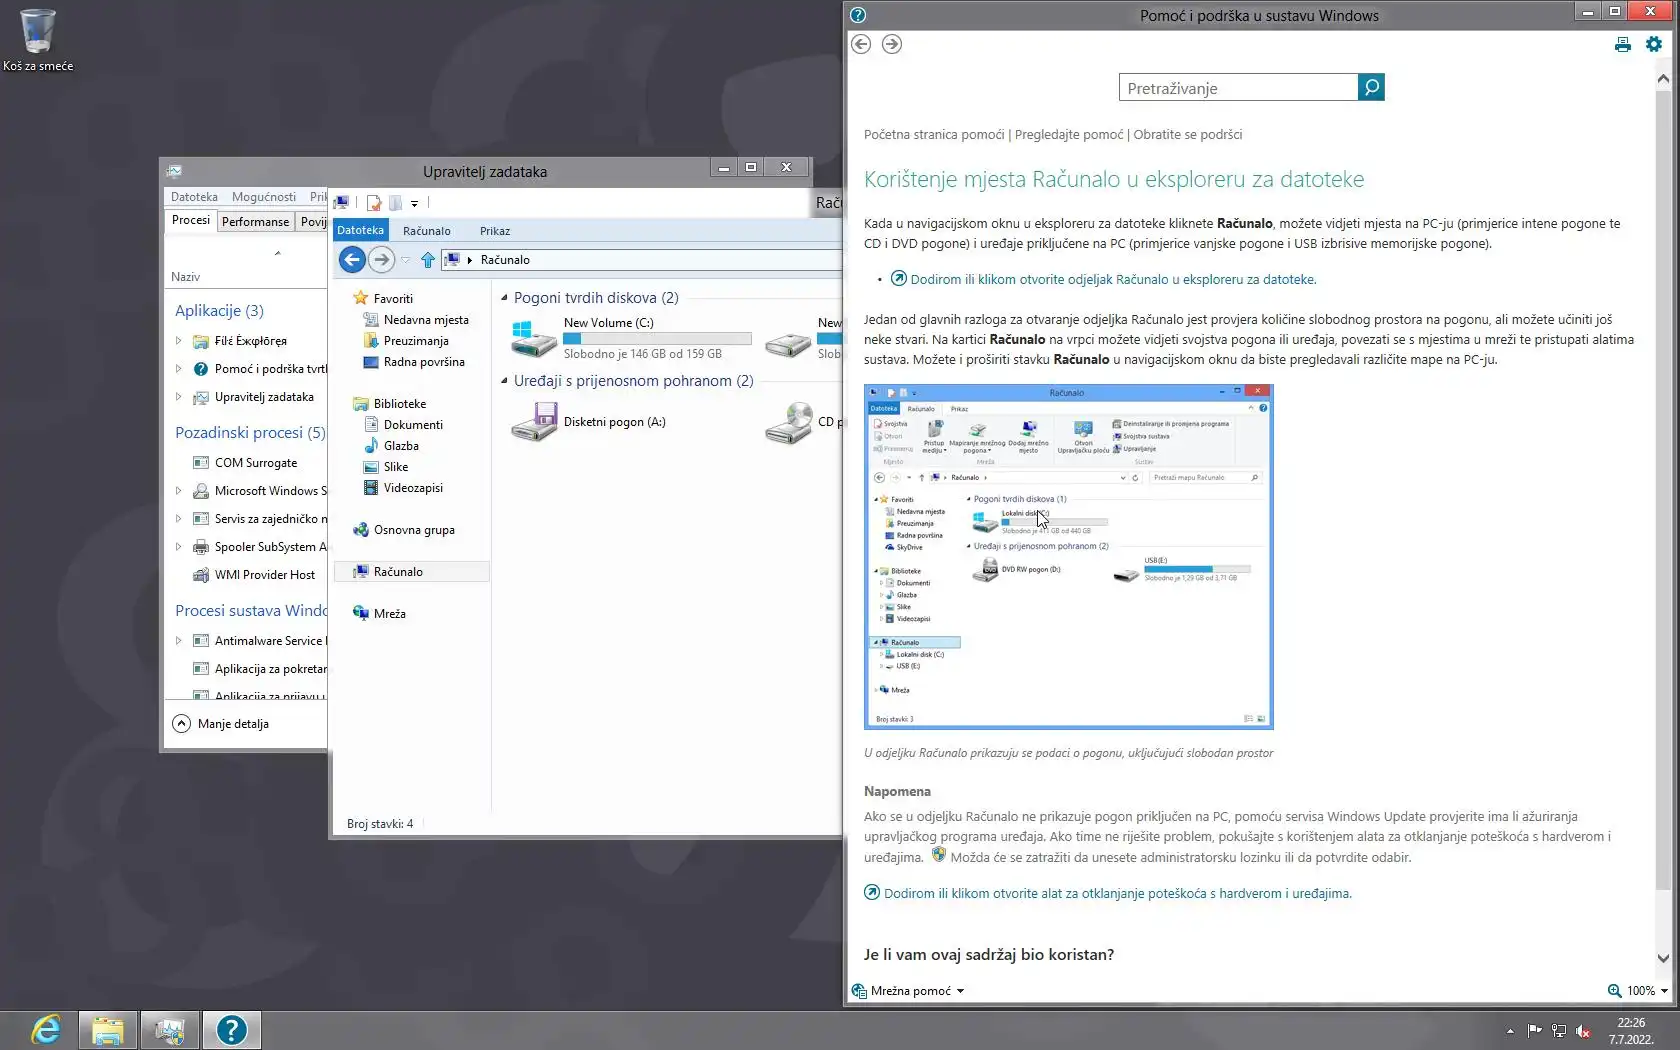Screen dimensions: 1680x1050
Task: Sort Task Manager processes by Naziv column
Action: [186, 277]
